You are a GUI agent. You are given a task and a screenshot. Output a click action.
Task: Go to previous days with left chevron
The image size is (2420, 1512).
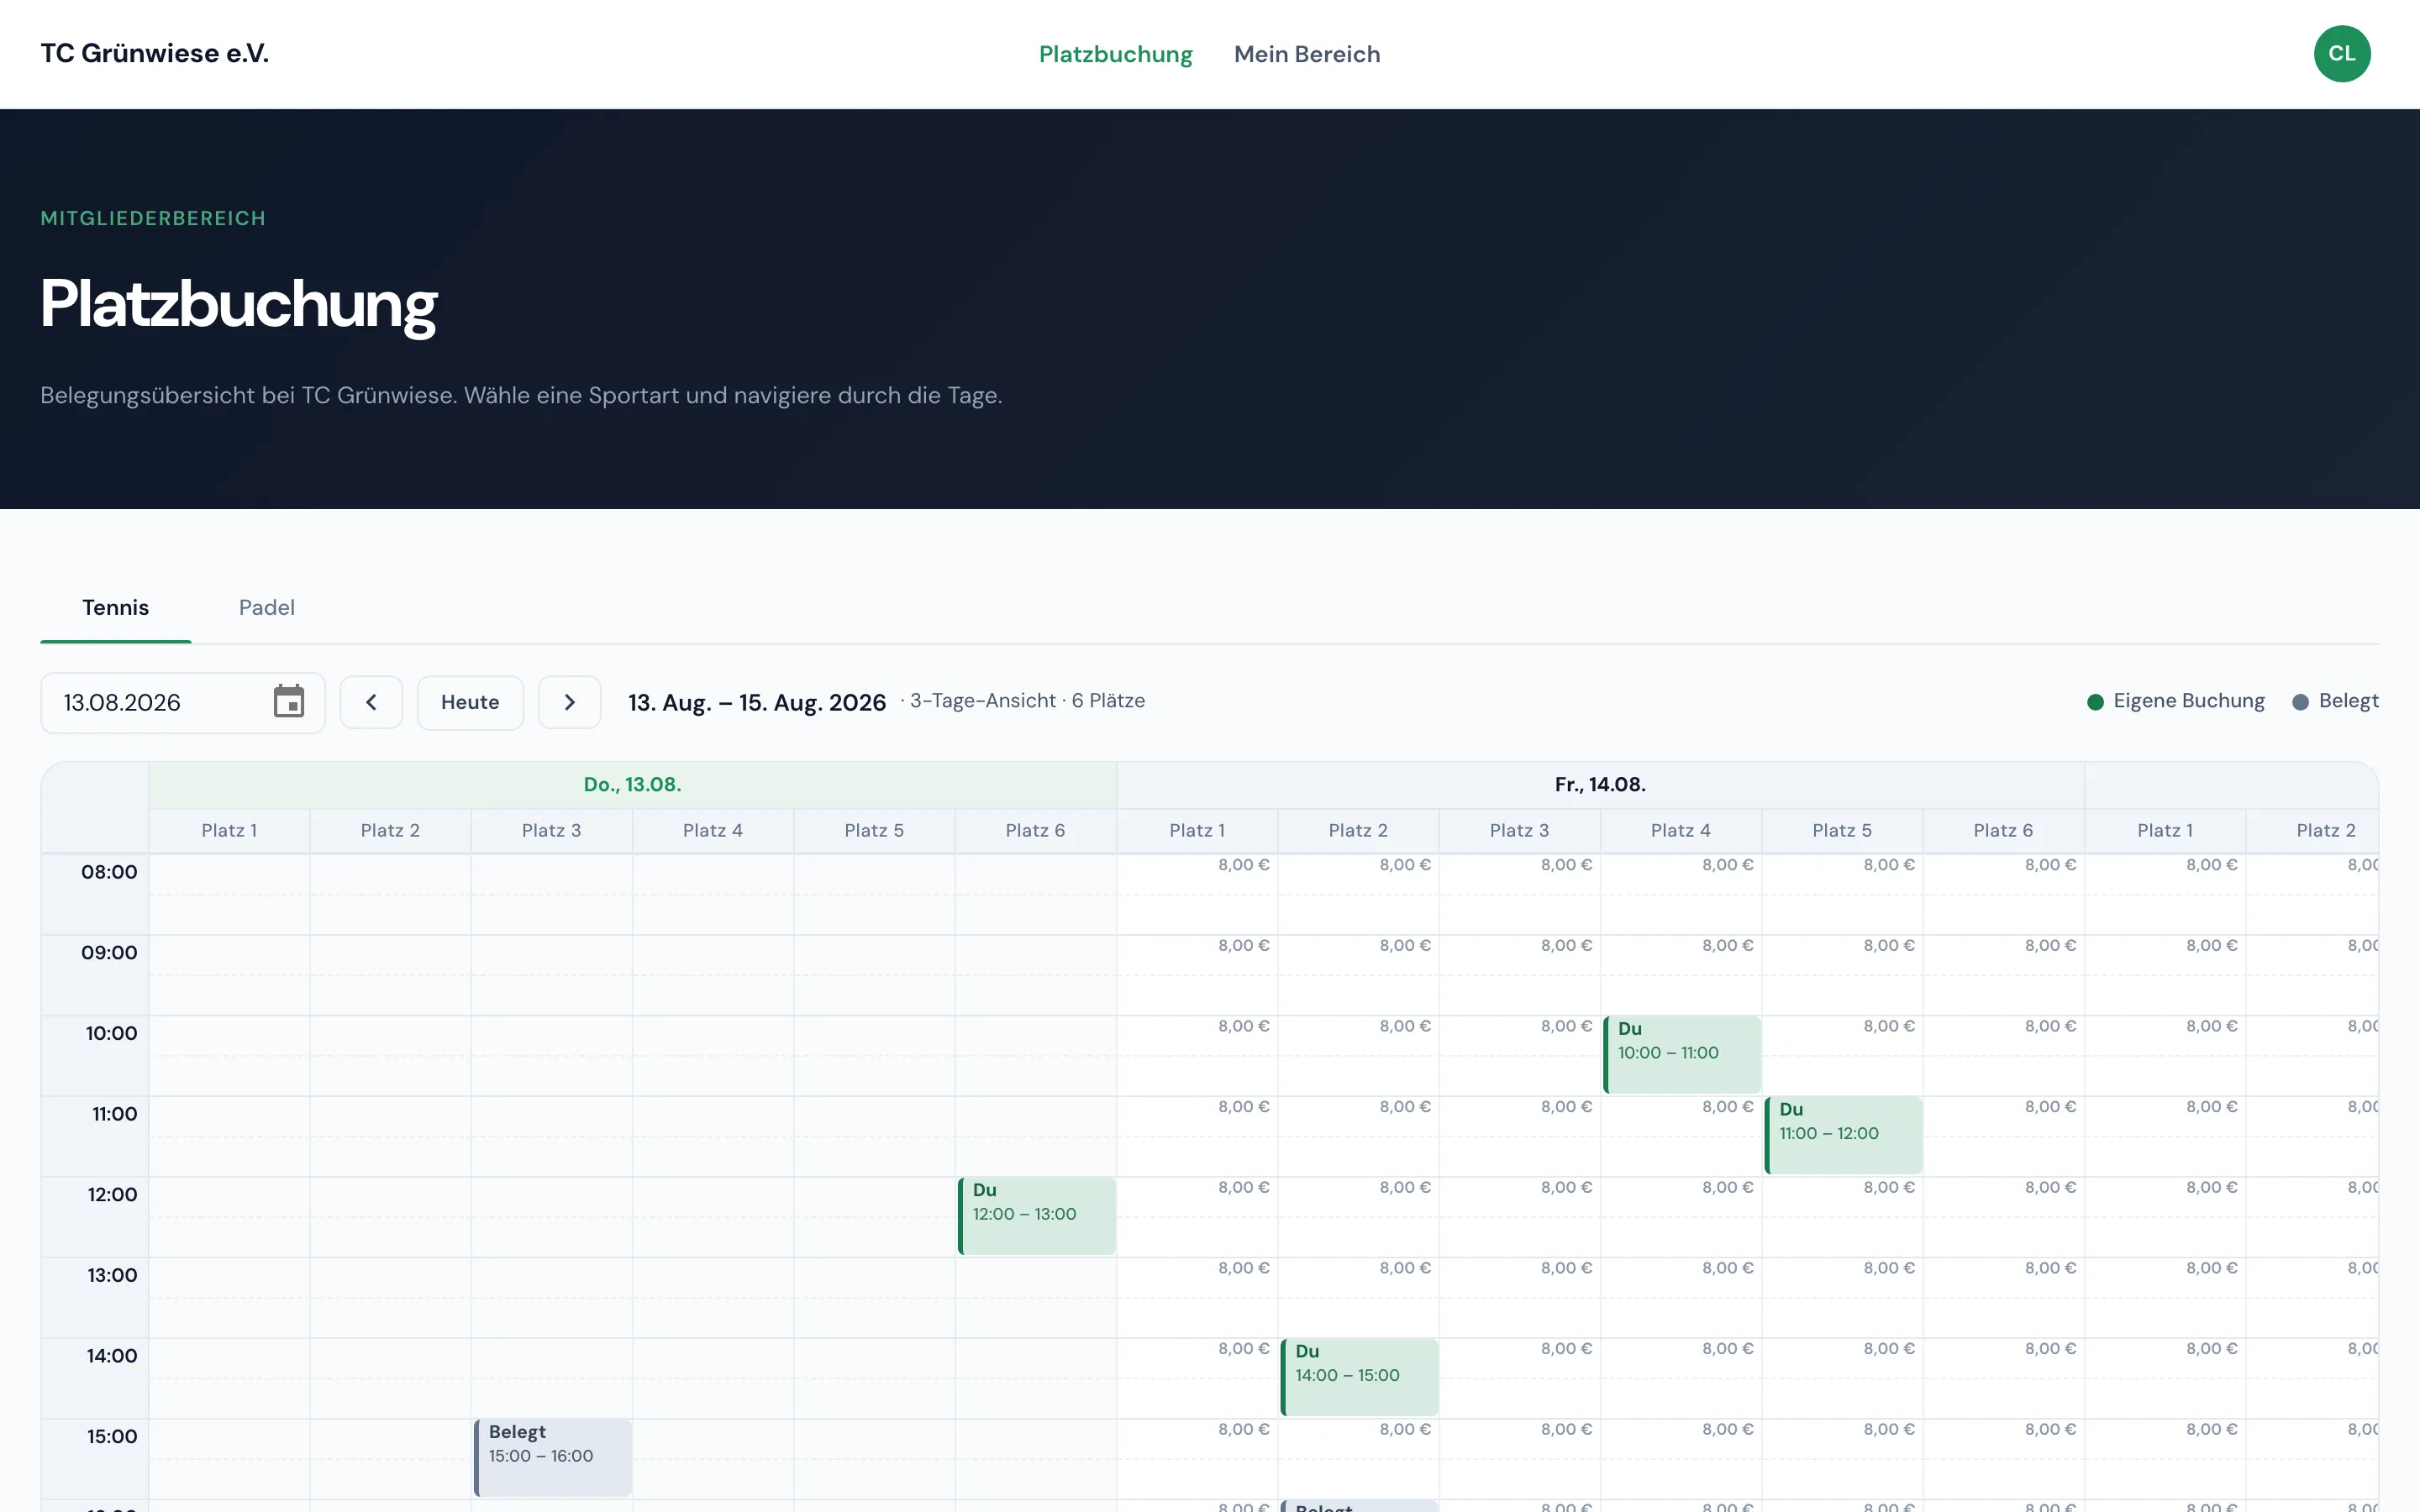pyautogui.click(x=371, y=702)
